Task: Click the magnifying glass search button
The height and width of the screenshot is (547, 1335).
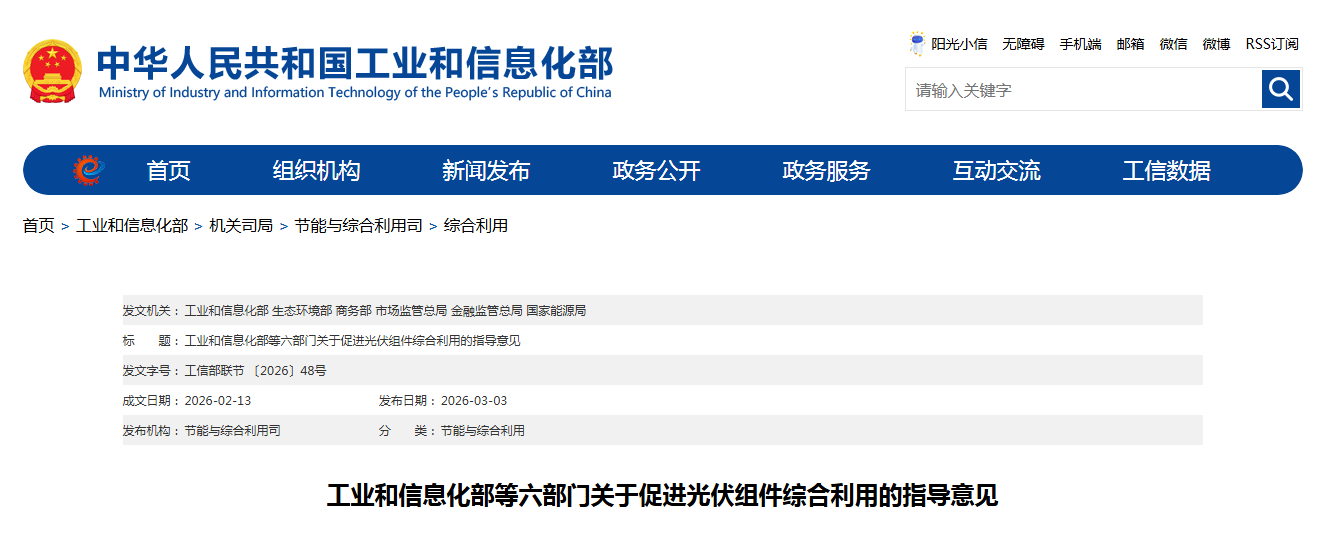Action: [1281, 90]
